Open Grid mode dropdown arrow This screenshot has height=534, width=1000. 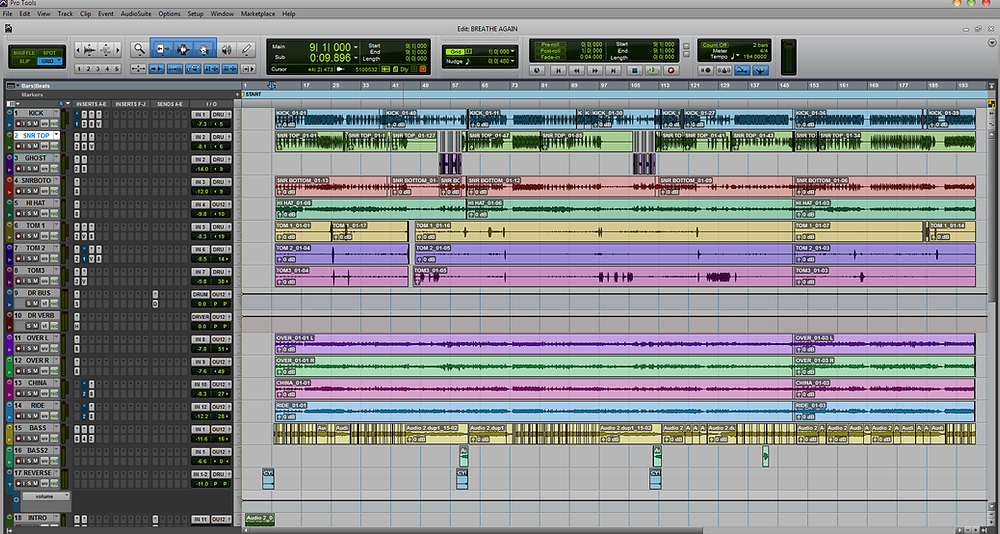click(x=59, y=60)
